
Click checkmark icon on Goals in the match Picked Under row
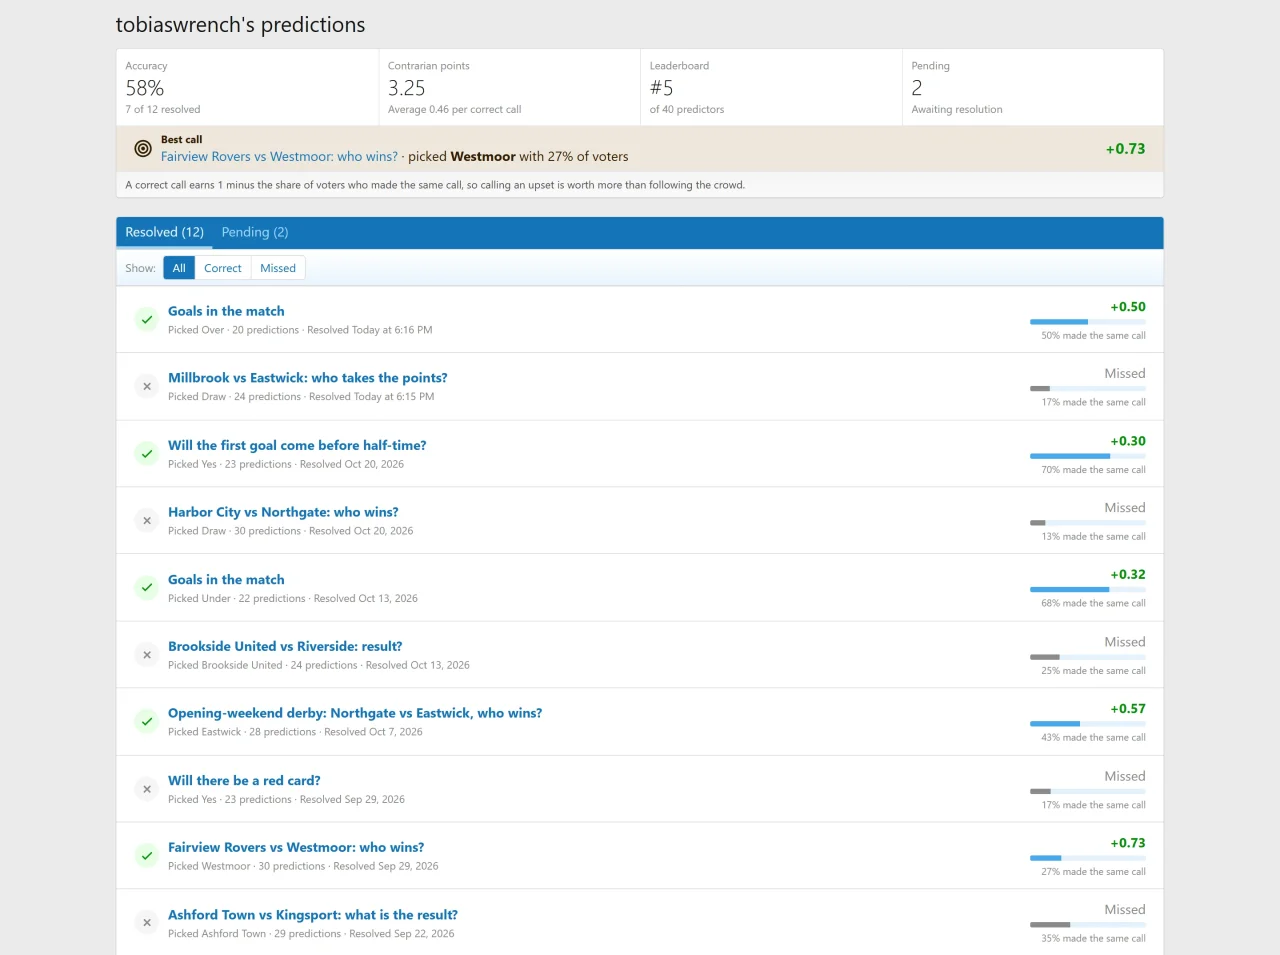click(147, 587)
